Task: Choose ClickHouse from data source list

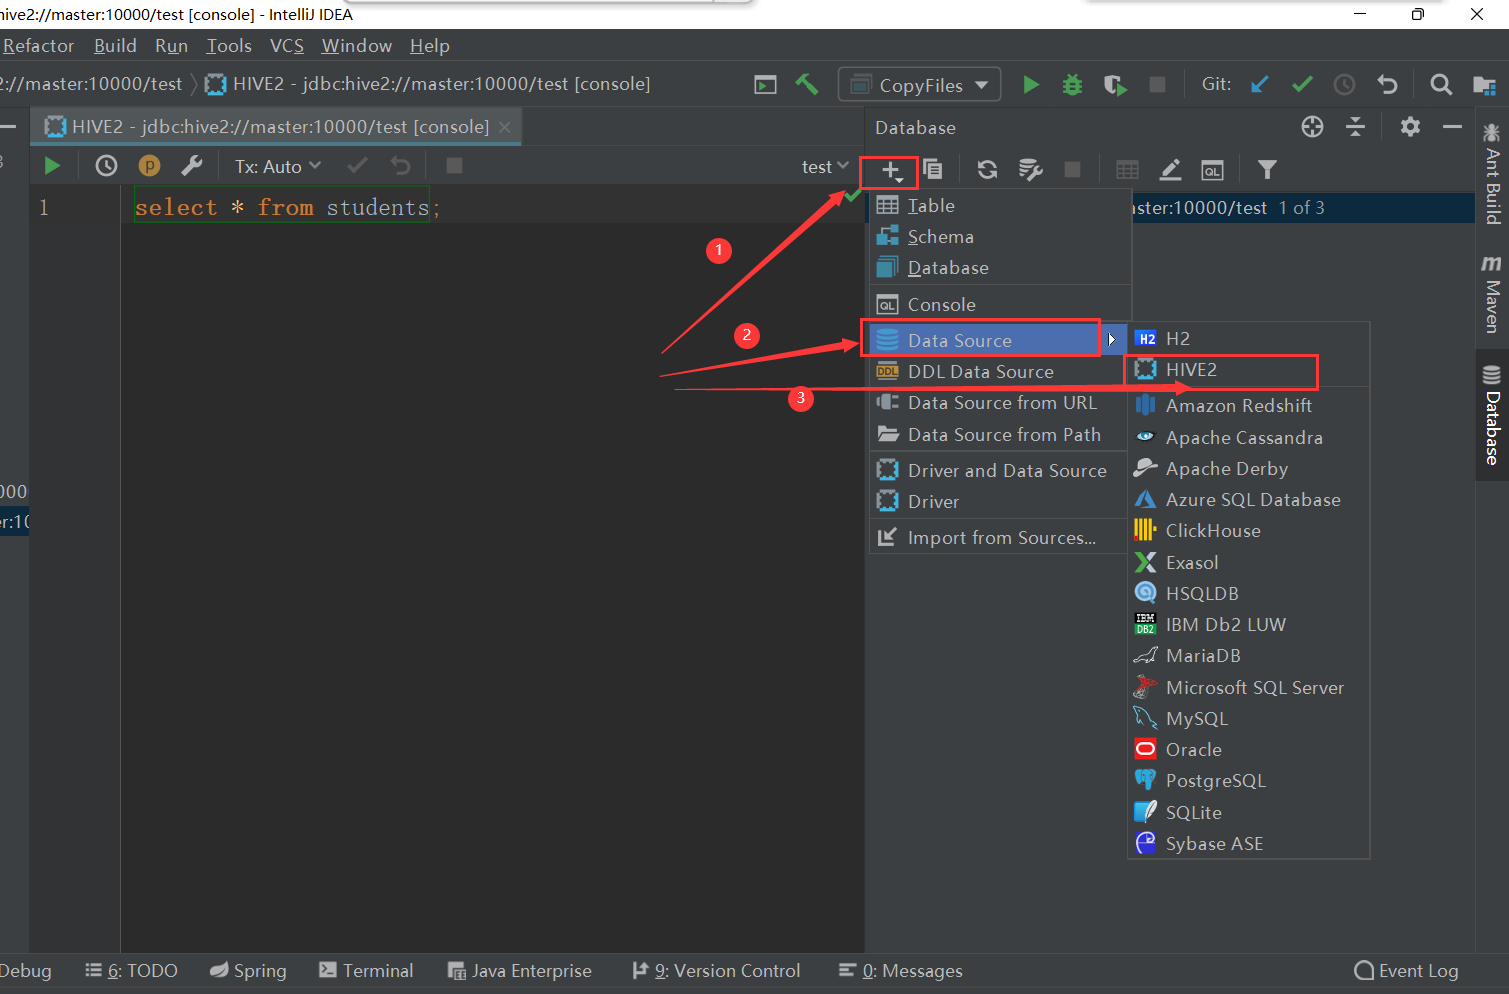Action: point(1248,530)
